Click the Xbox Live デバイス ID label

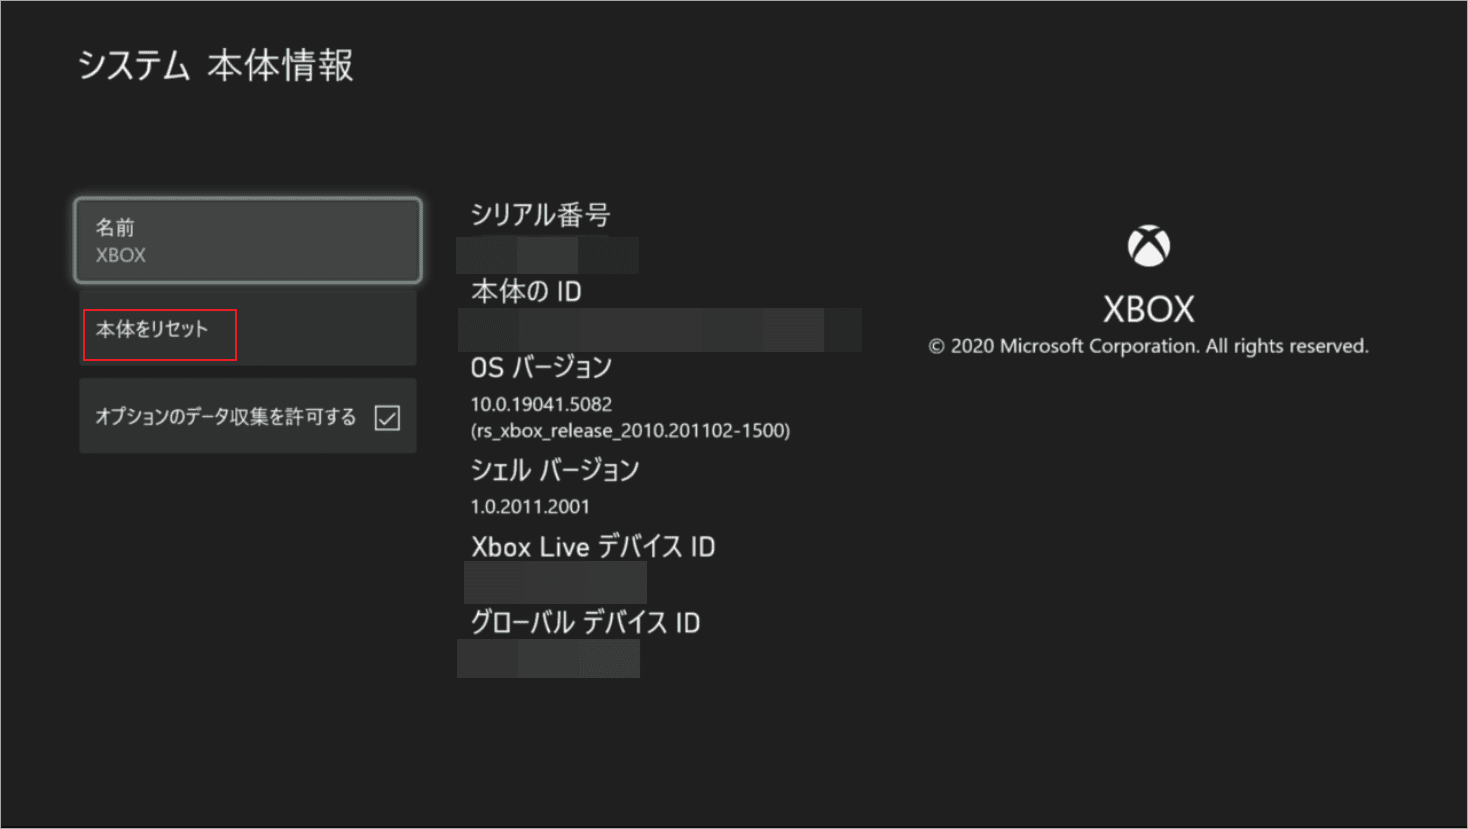click(x=593, y=547)
